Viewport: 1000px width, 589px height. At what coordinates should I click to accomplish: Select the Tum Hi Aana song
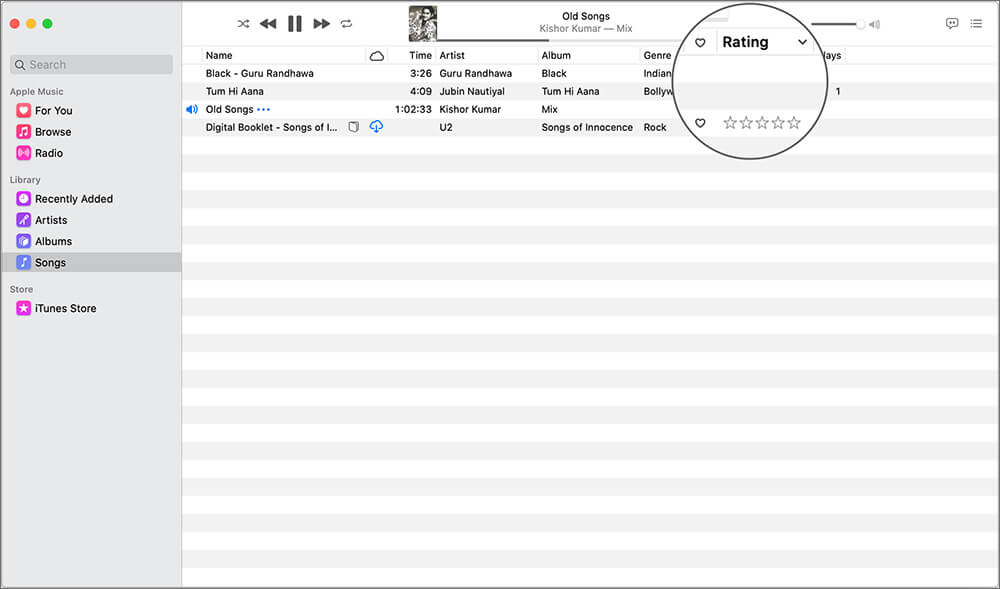click(235, 91)
